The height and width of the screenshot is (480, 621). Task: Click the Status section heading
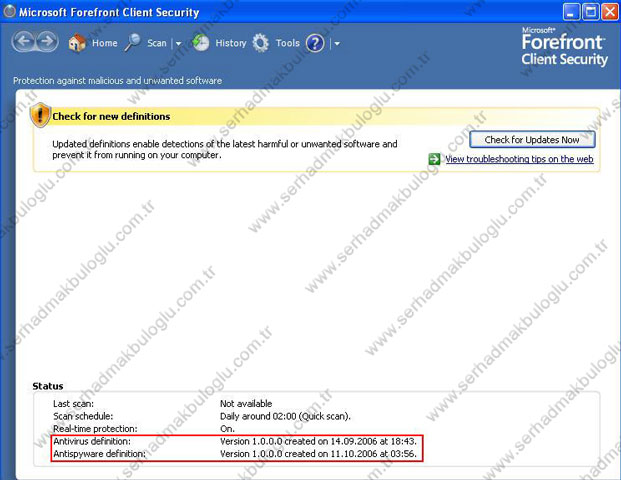click(x=48, y=386)
